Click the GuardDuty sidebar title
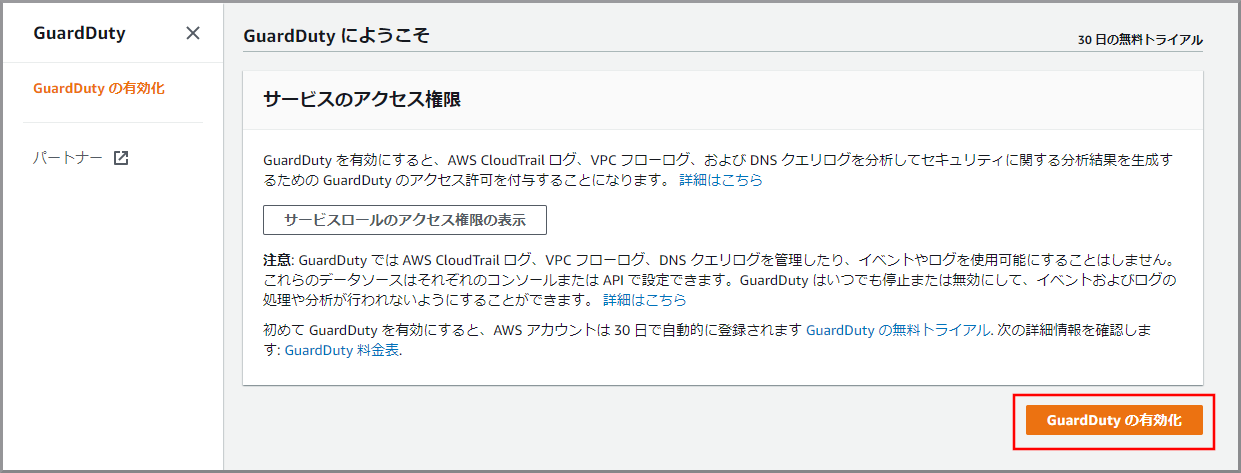The width and height of the screenshot is (1241, 473). [79, 33]
